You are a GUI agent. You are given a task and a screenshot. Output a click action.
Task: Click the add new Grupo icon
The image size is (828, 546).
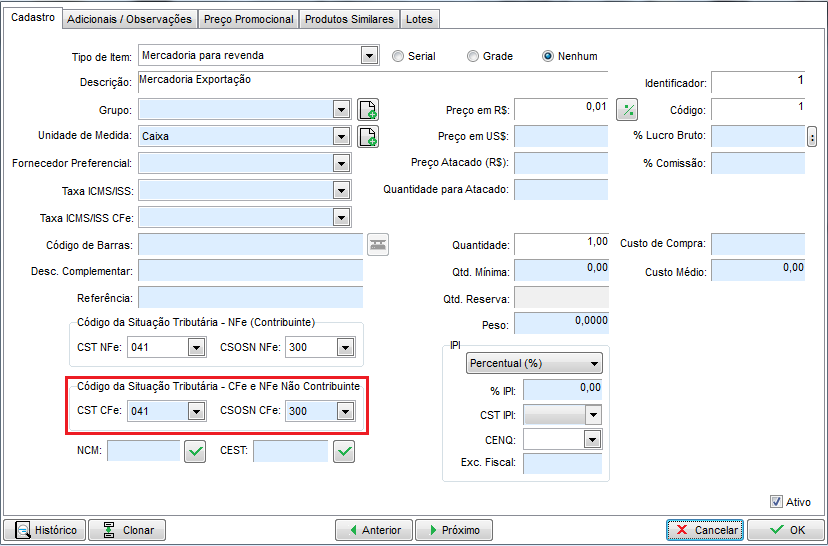click(368, 110)
